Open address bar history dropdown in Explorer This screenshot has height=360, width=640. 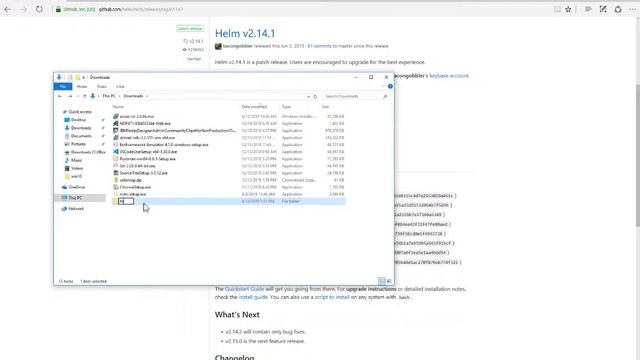[x=308, y=96]
